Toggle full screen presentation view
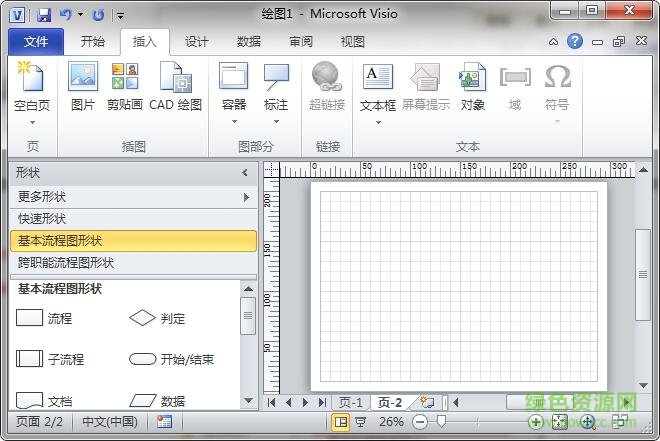This screenshot has height=441, width=660. pyautogui.click(x=361, y=422)
